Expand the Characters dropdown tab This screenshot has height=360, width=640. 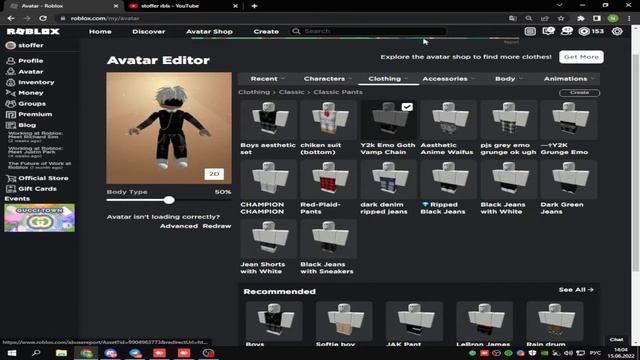pos(327,79)
